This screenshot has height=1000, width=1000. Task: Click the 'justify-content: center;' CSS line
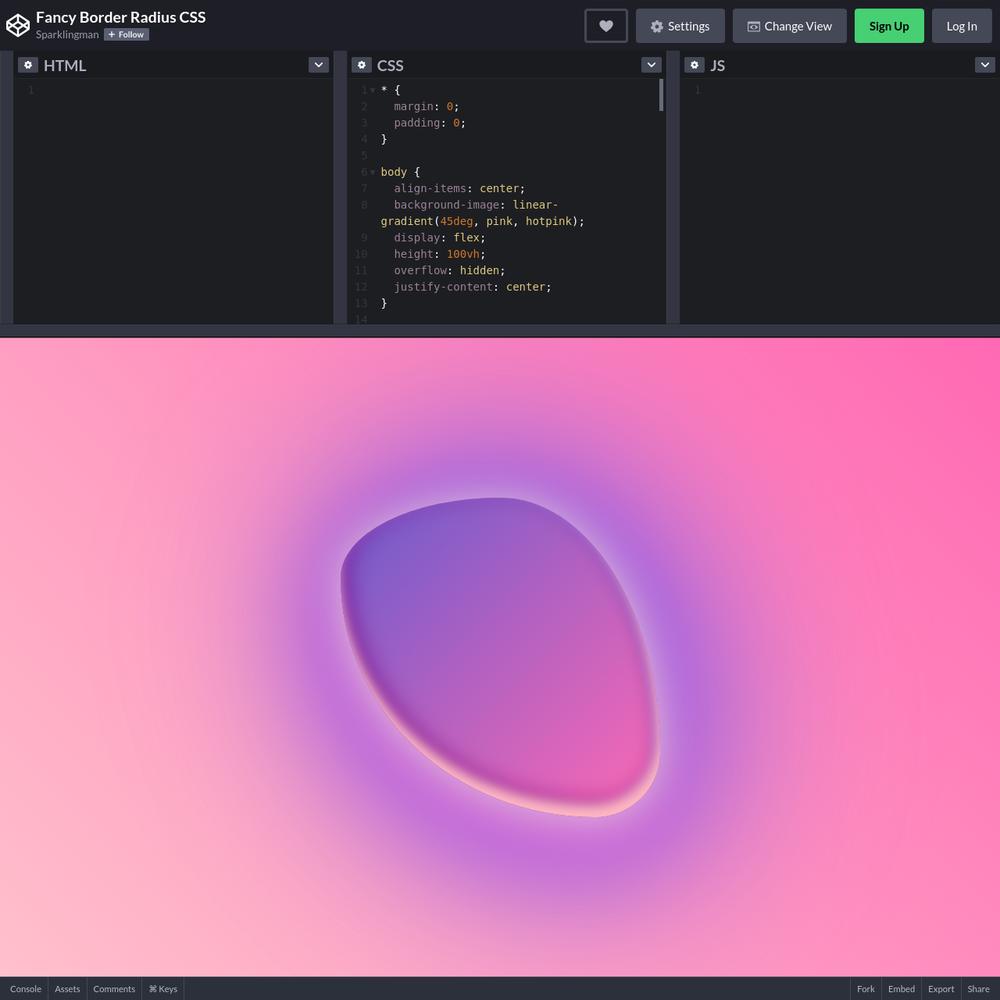472,287
